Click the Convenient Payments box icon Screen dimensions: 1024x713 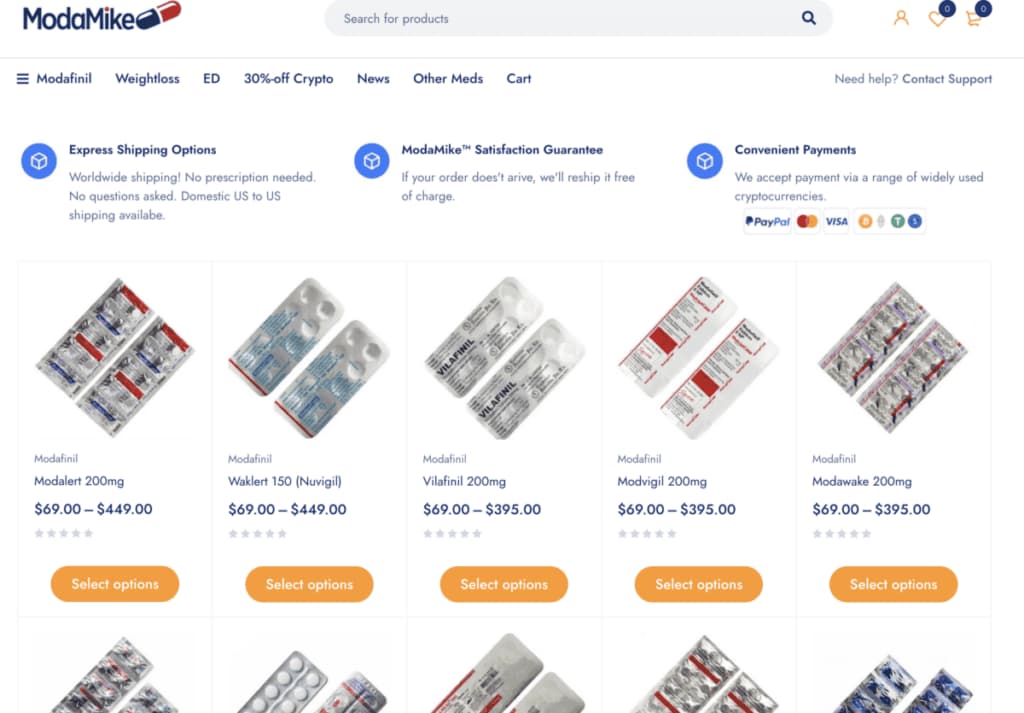tap(705, 161)
